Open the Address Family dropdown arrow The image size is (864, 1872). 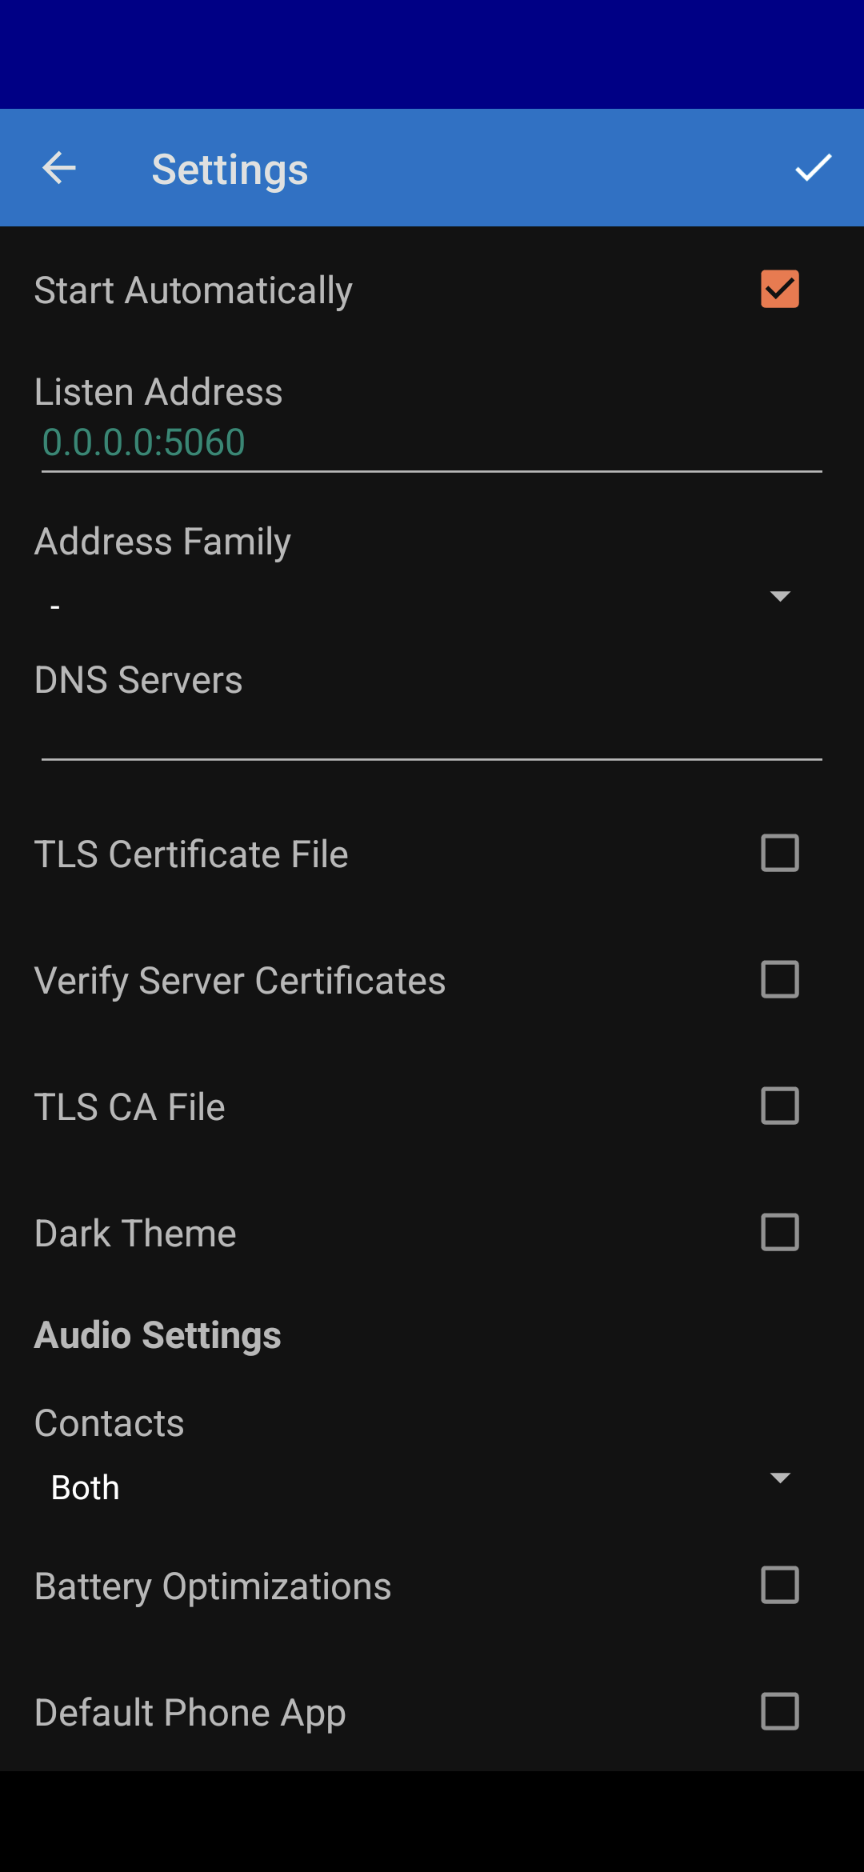(780, 596)
